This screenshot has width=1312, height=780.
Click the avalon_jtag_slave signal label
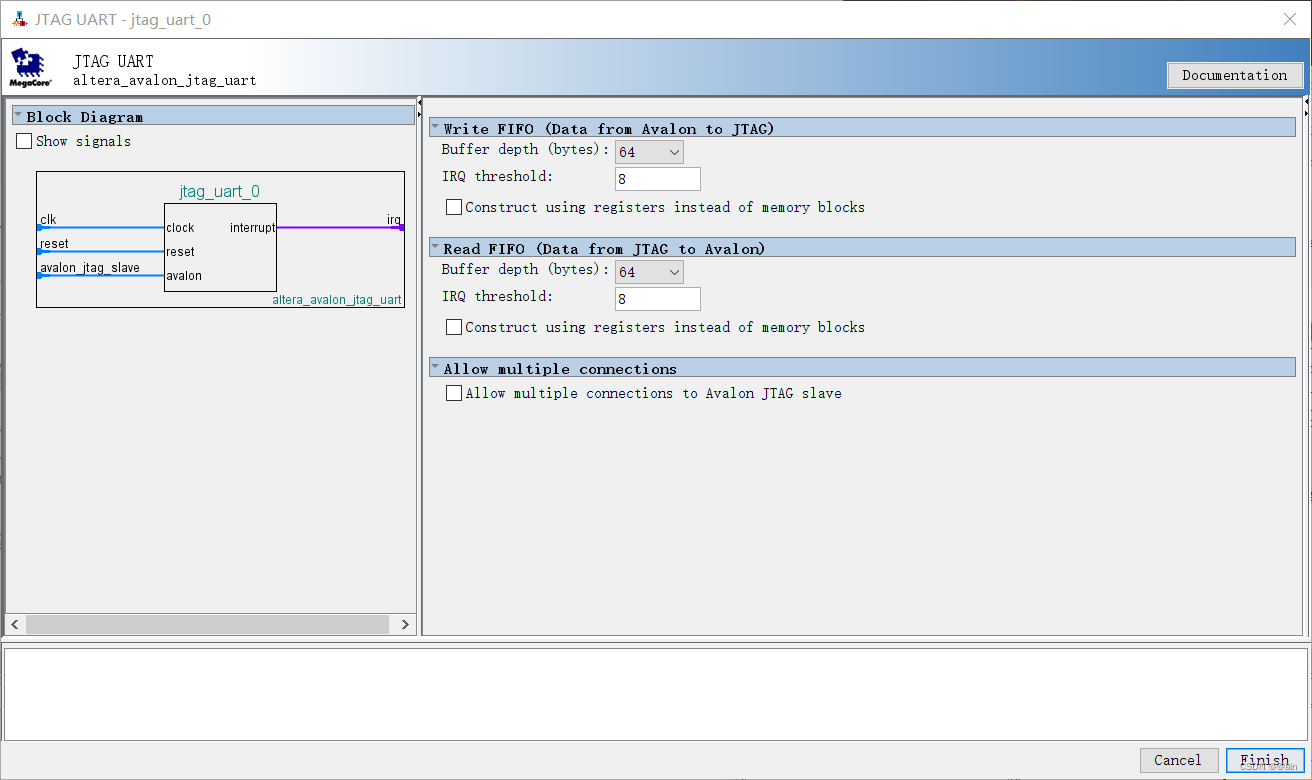[x=90, y=268]
